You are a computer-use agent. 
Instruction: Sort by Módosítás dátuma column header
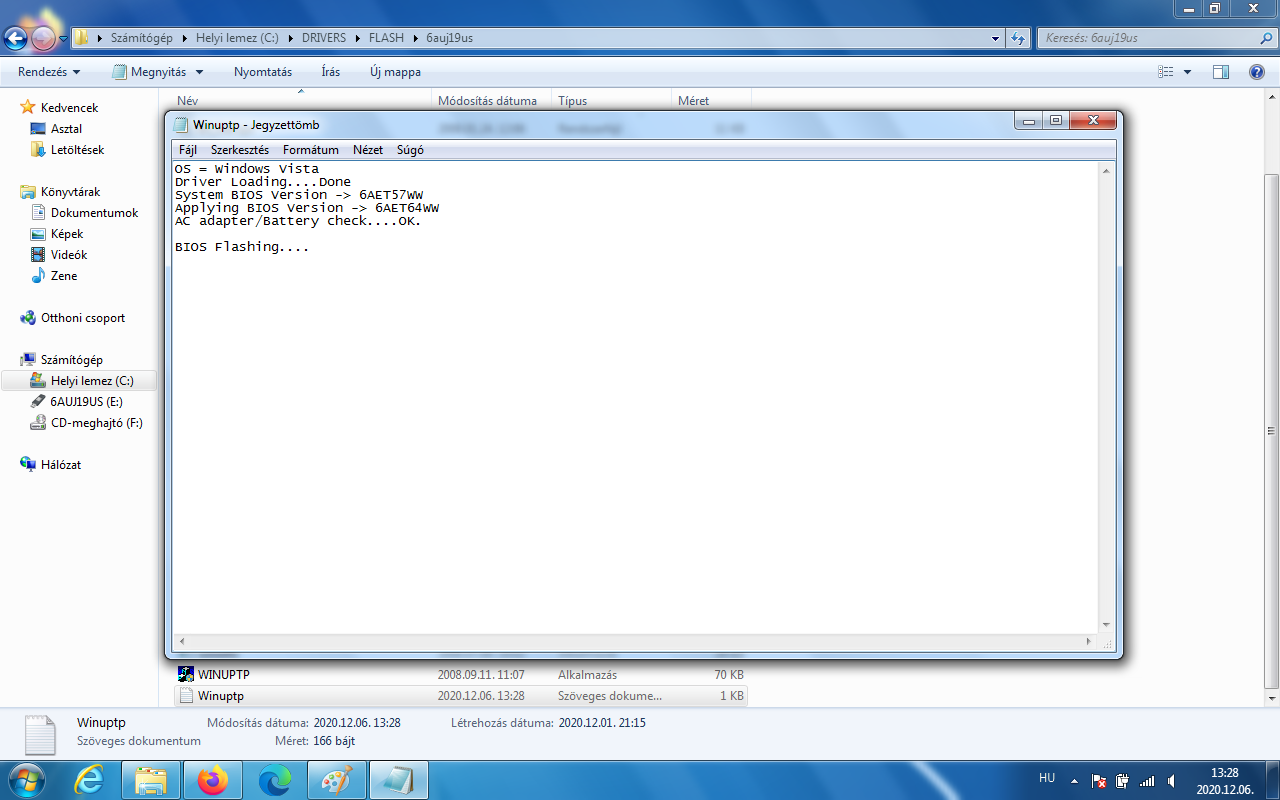[492, 100]
